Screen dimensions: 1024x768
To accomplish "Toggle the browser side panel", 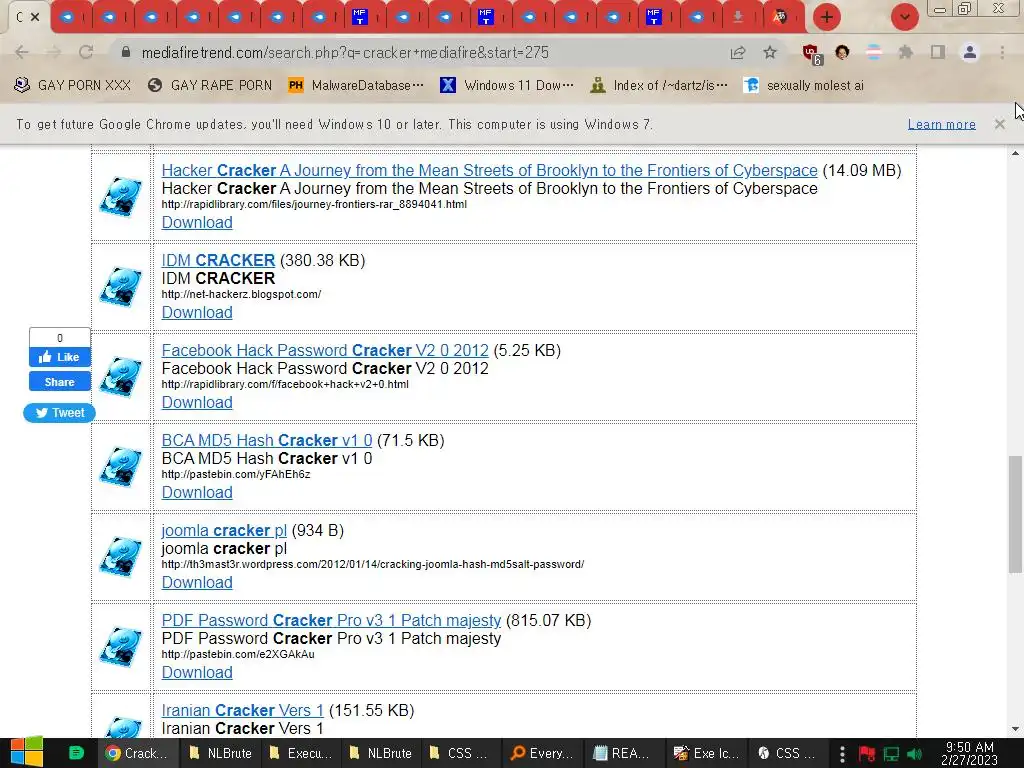I will pyautogui.click(x=938, y=52).
